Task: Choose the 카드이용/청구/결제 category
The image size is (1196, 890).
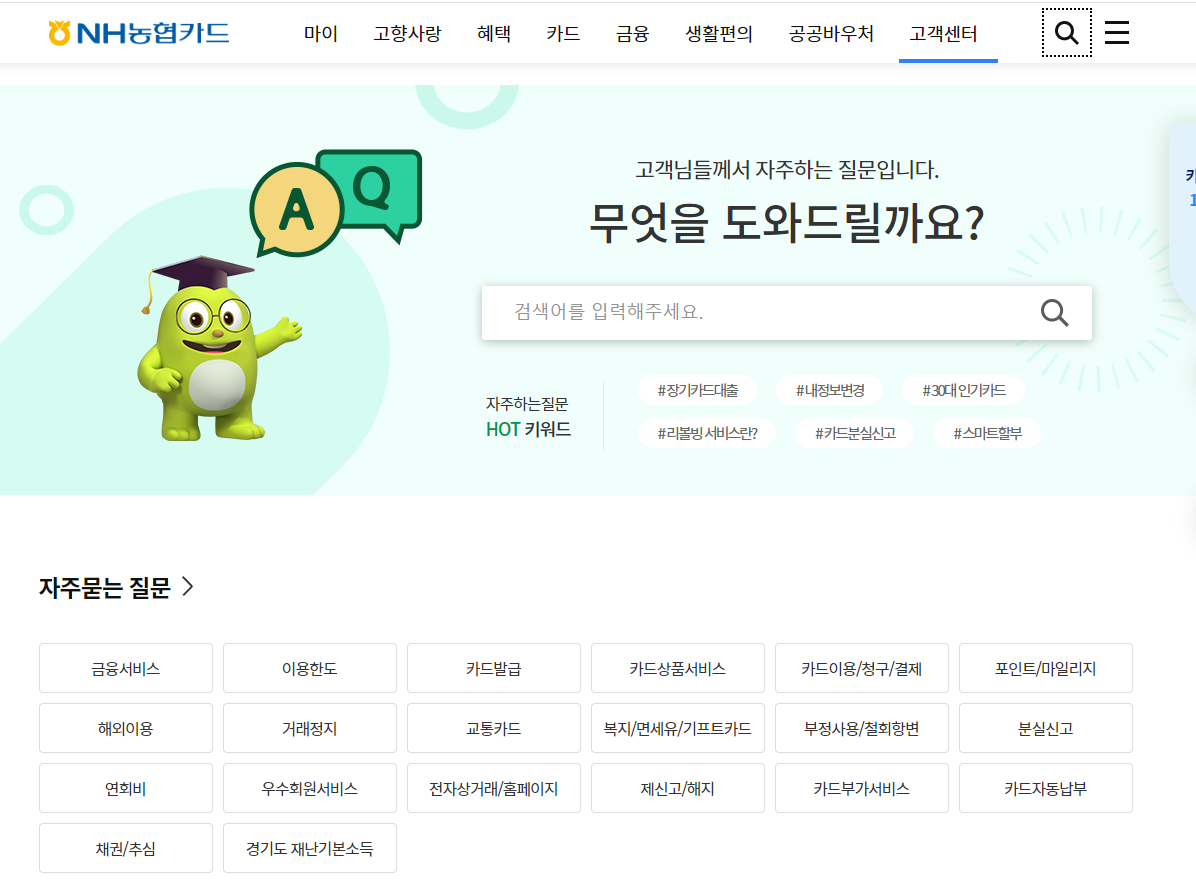Action: tap(862, 668)
